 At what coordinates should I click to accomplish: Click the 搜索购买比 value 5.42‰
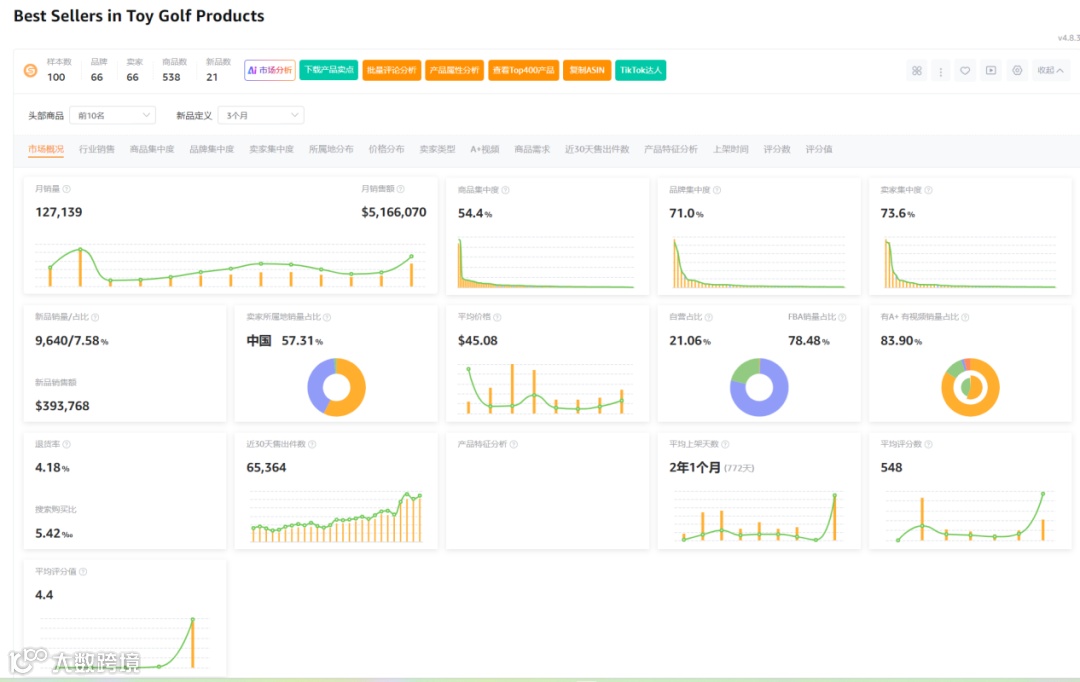(x=54, y=533)
